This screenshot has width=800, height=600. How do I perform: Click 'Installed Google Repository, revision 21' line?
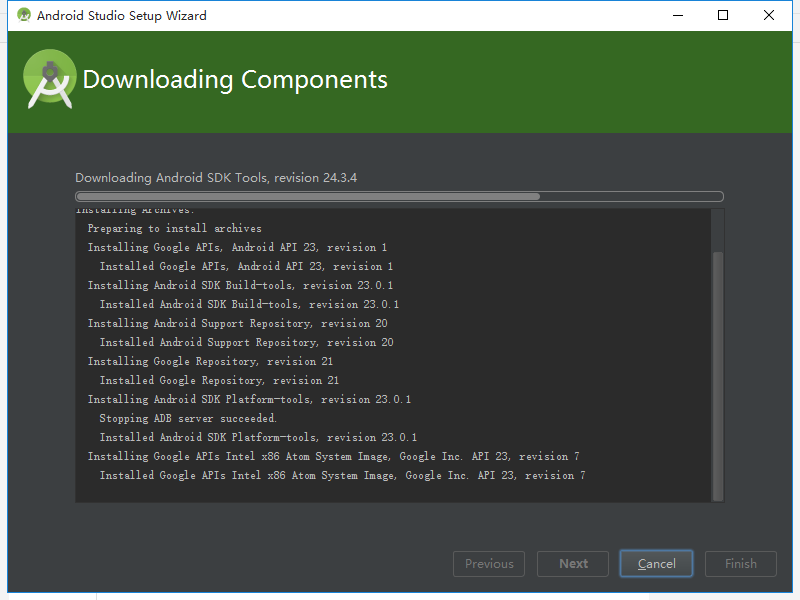point(219,380)
